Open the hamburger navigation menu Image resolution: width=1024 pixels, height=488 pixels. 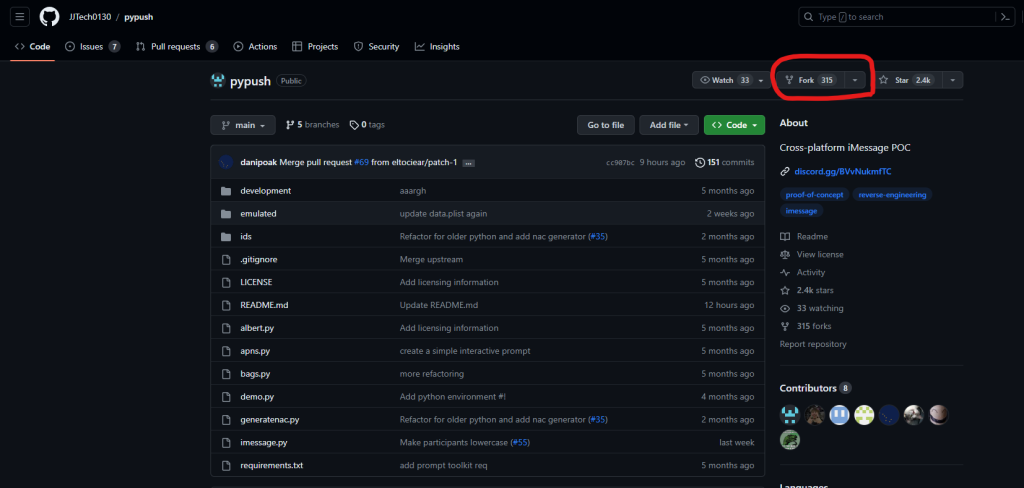point(20,17)
